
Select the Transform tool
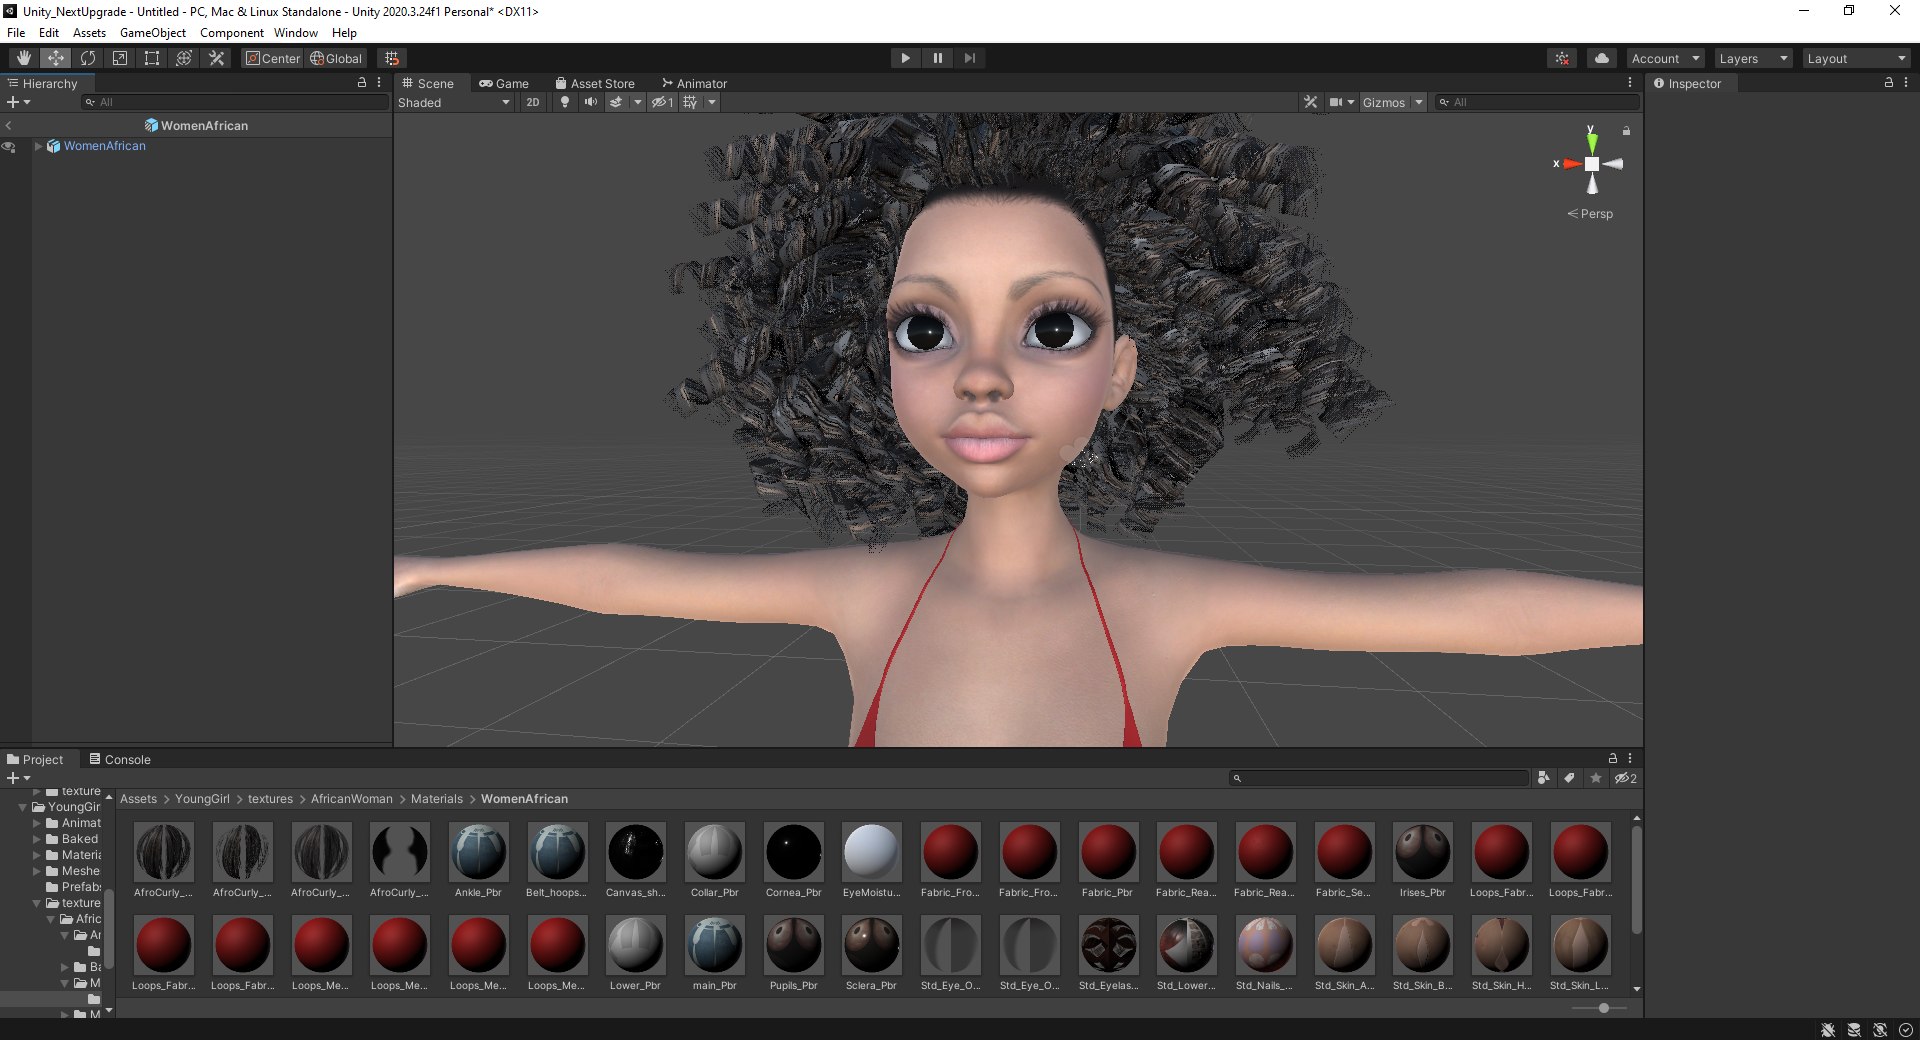tap(184, 58)
